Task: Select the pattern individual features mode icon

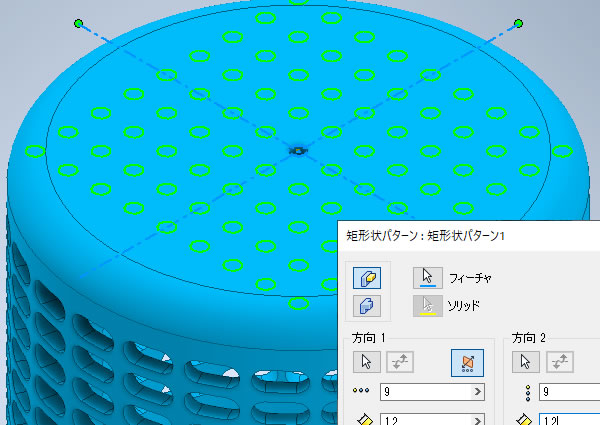Action: pos(367,278)
